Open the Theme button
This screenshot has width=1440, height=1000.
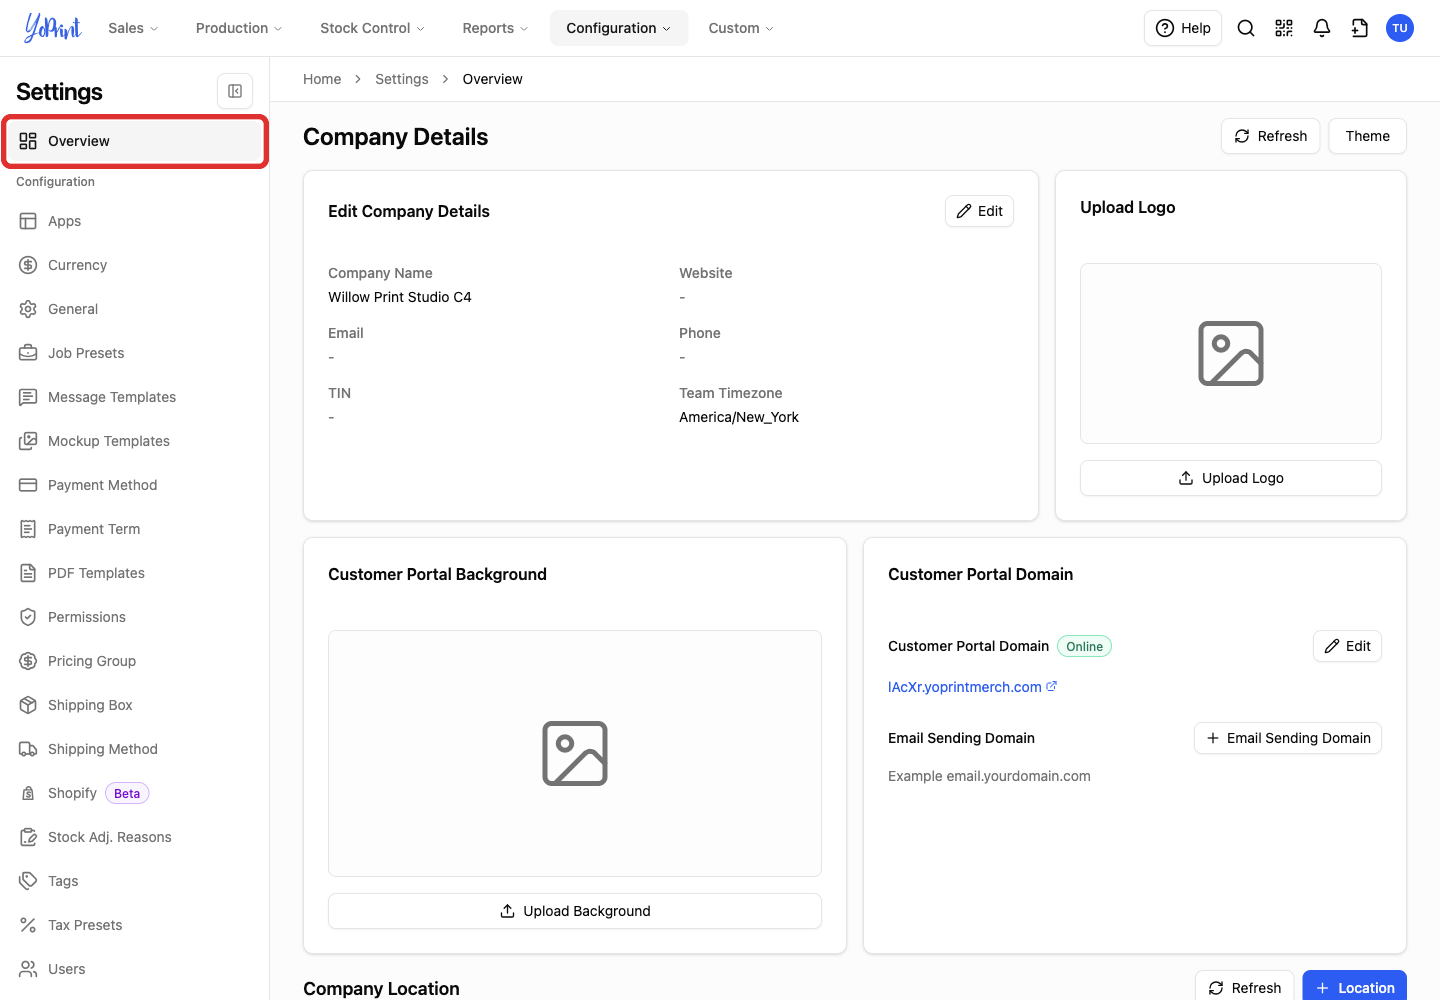click(x=1367, y=136)
